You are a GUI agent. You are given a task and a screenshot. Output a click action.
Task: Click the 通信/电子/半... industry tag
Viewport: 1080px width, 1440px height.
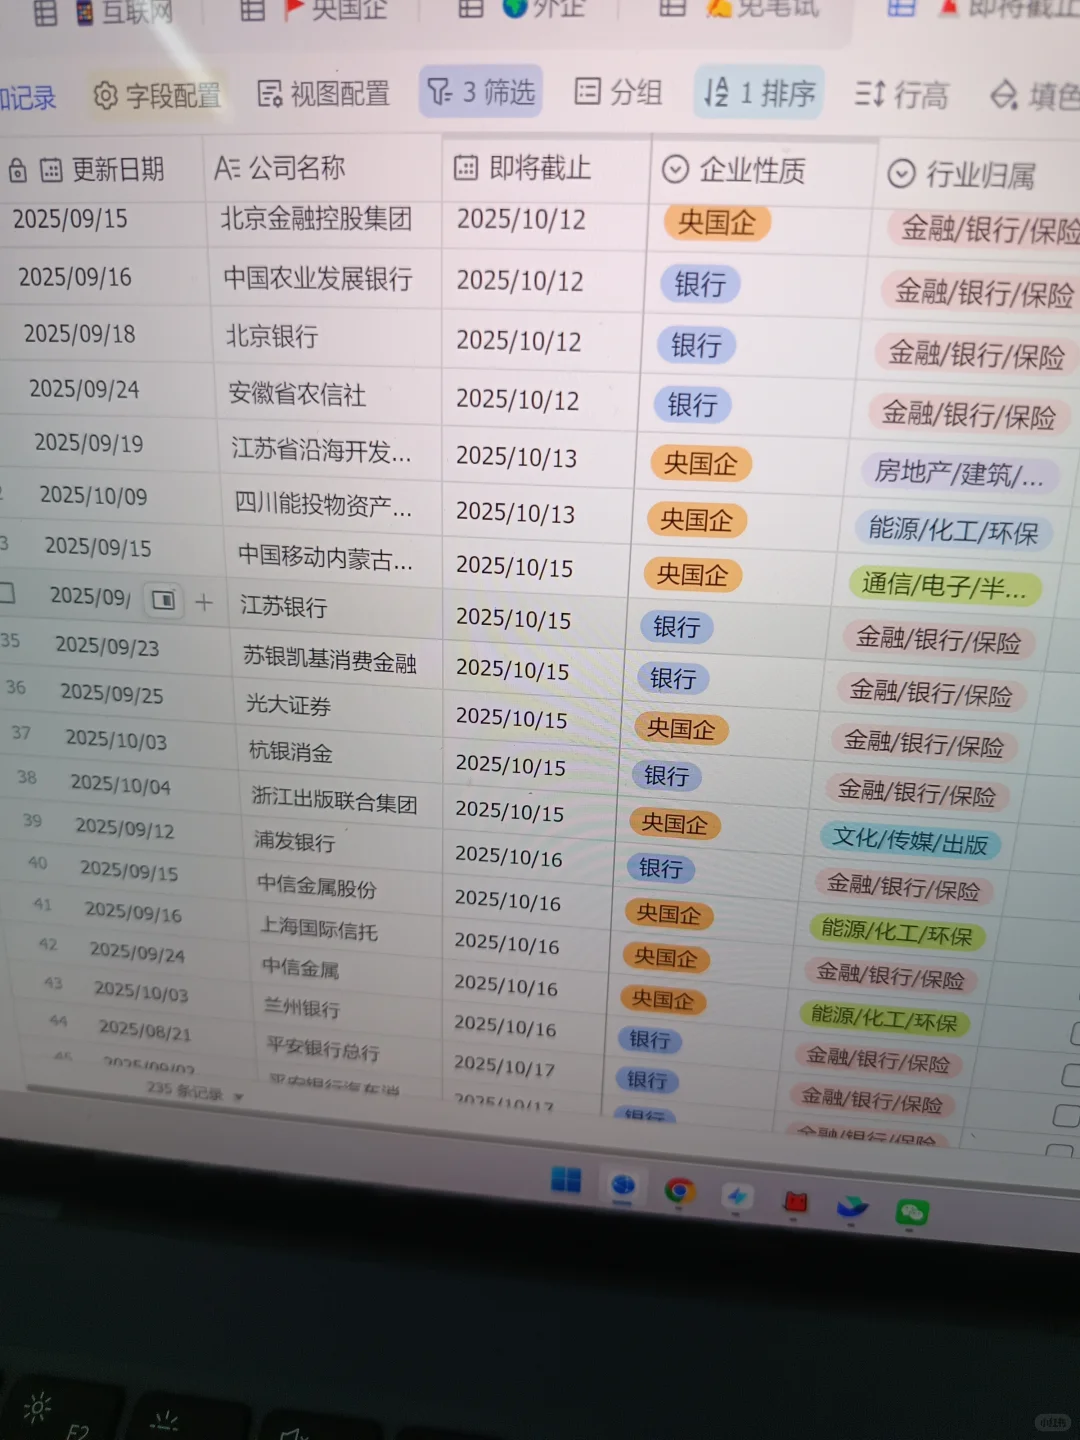coord(945,585)
